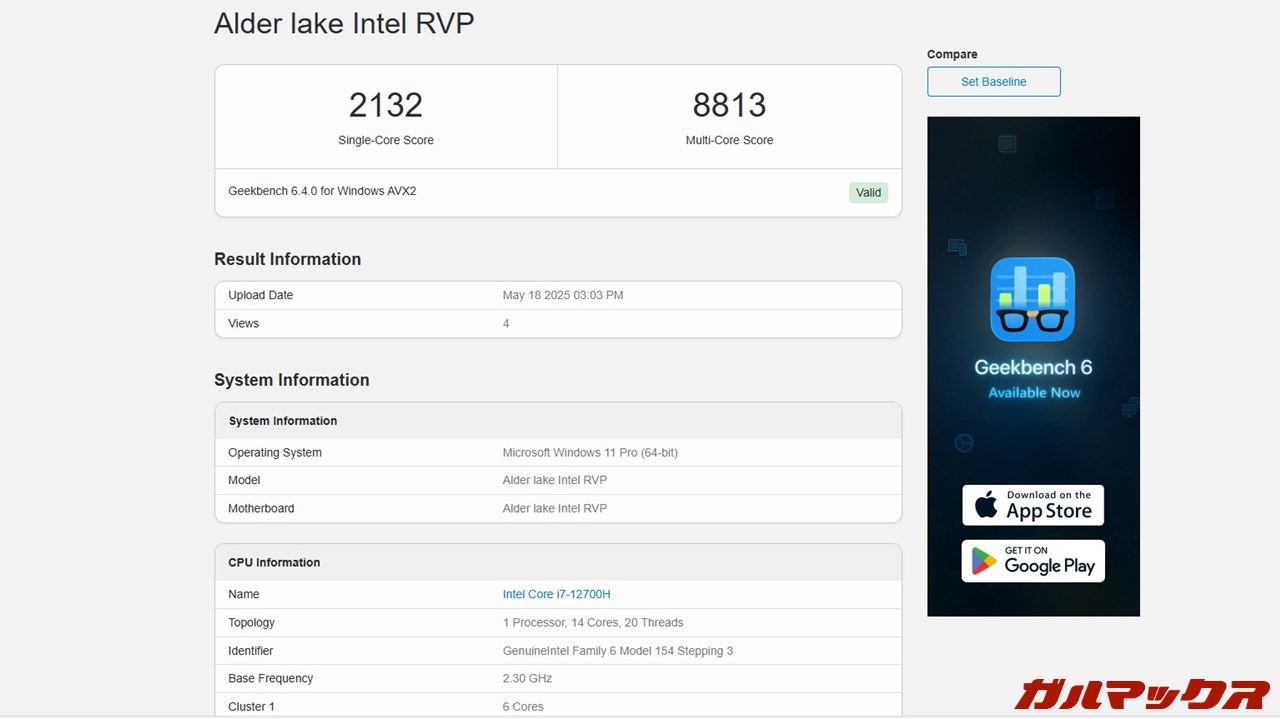Click the Geekbench 6.4.0 for Windows AVX2 text
Screen dimensions: 1280x719
322,191
